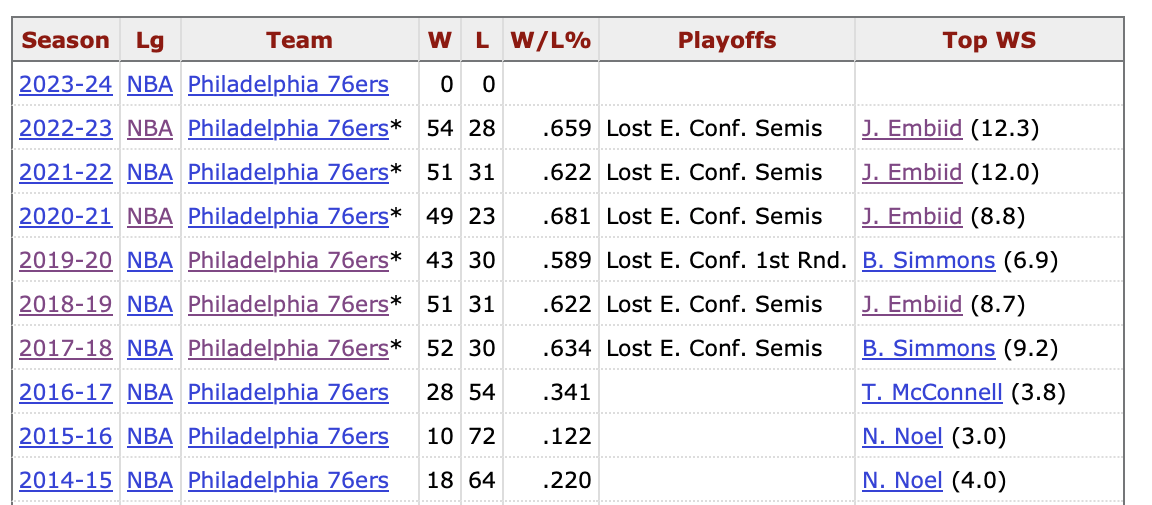This screenshot has height=505, width=1152.
Task: Sort table by Season column header
Action: pyautogui.click(x=65, y=41)
